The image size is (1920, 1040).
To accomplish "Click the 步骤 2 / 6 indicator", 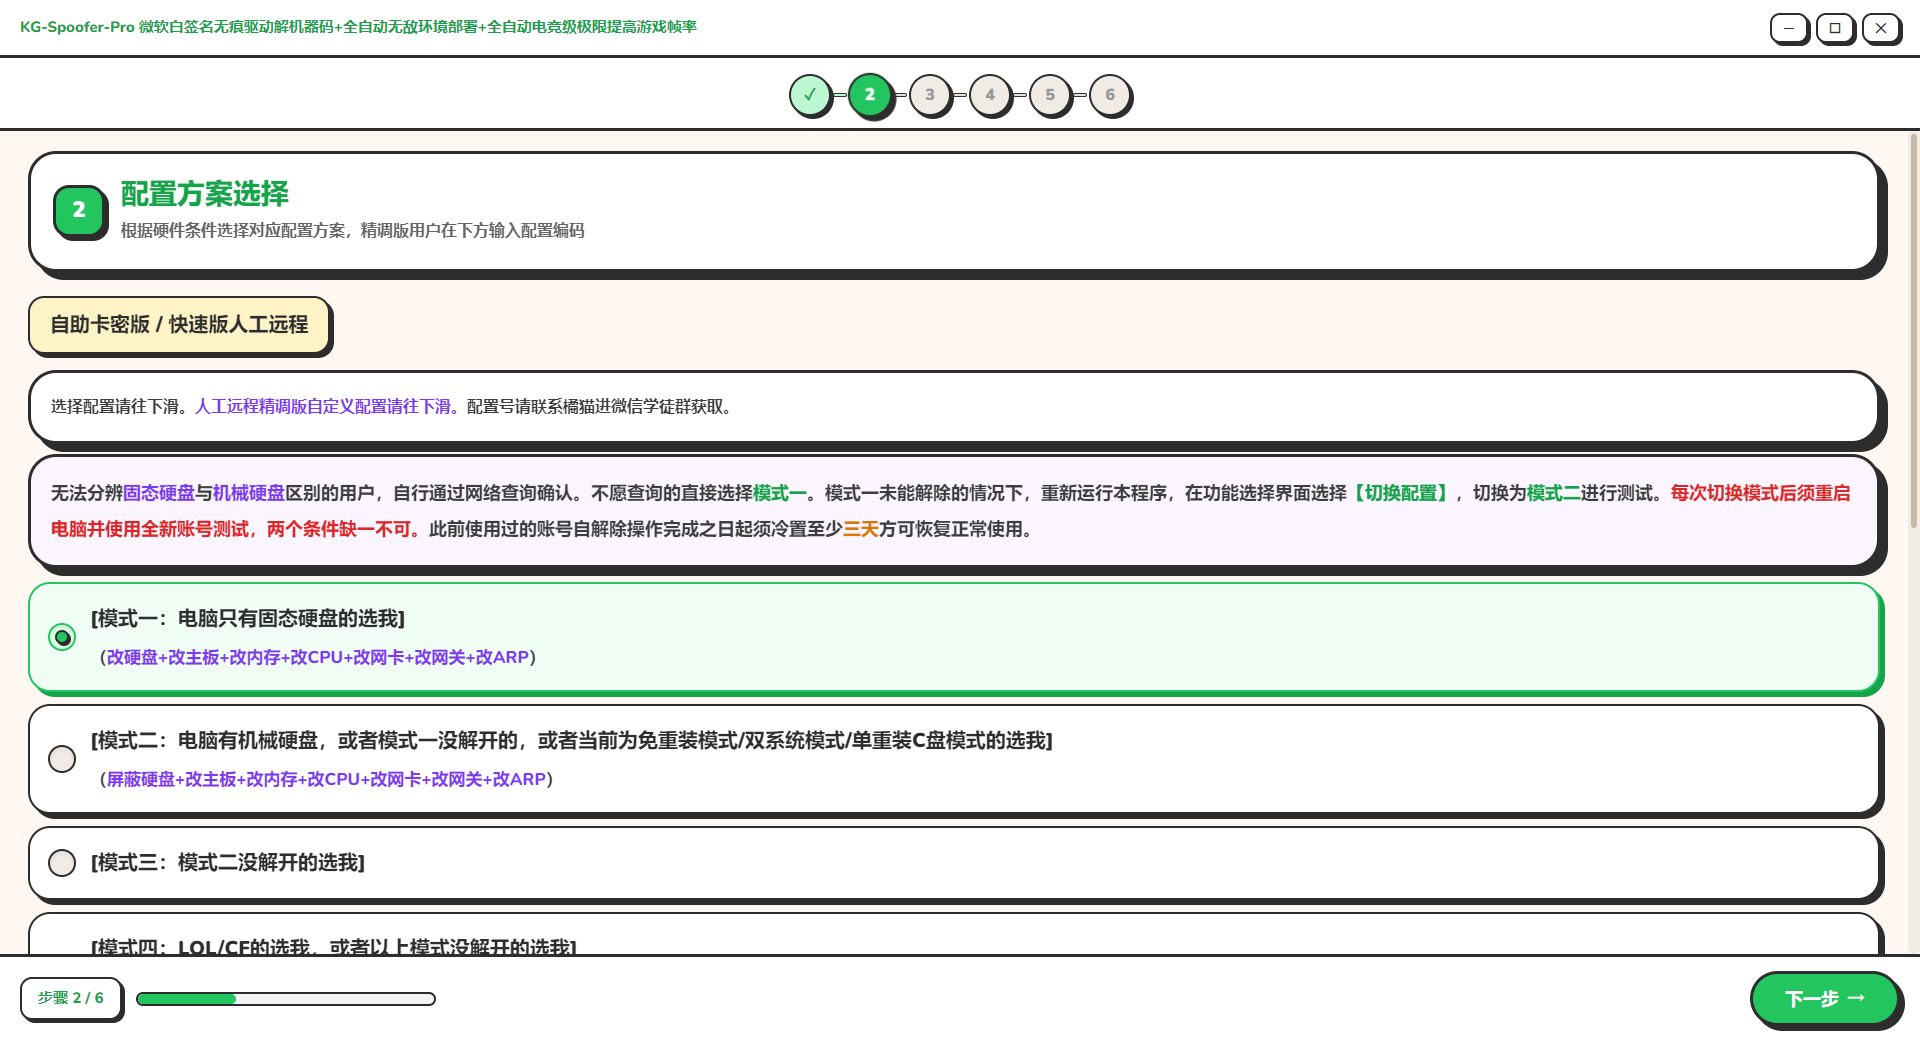I will point(71,998).
